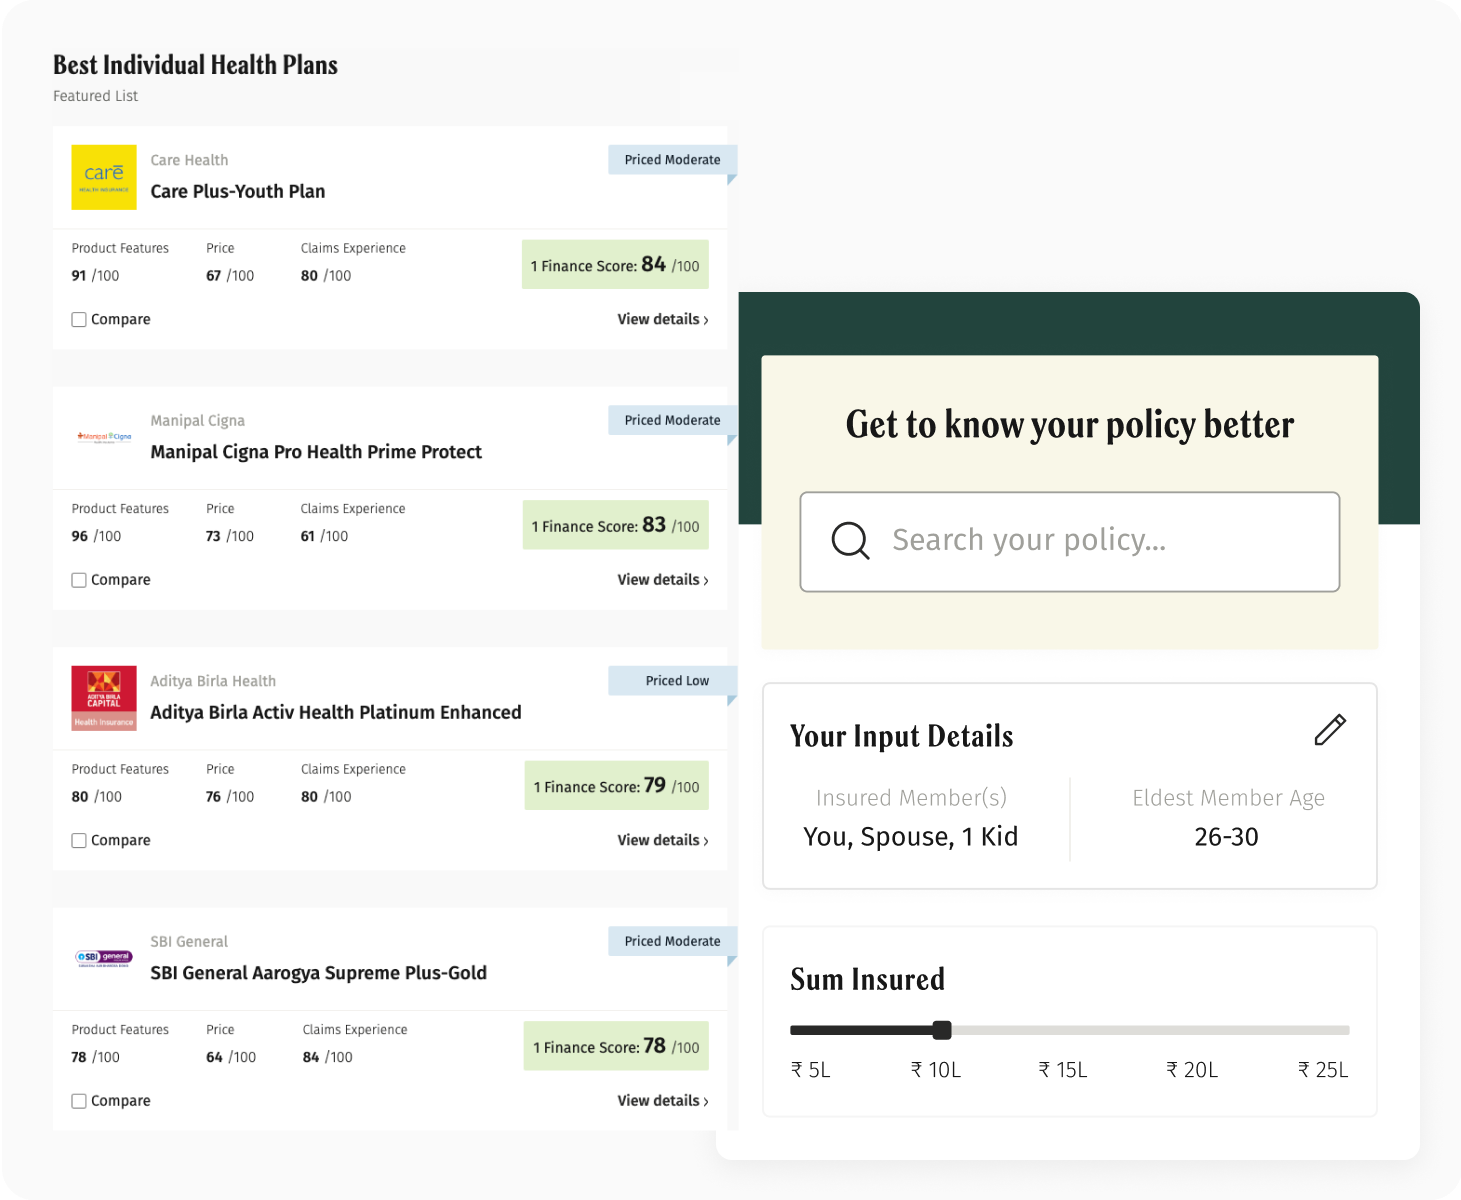Screen dimensions: 1461x1200
Task: Click the Sum Insured slider handle
Action: point(942,1030)
